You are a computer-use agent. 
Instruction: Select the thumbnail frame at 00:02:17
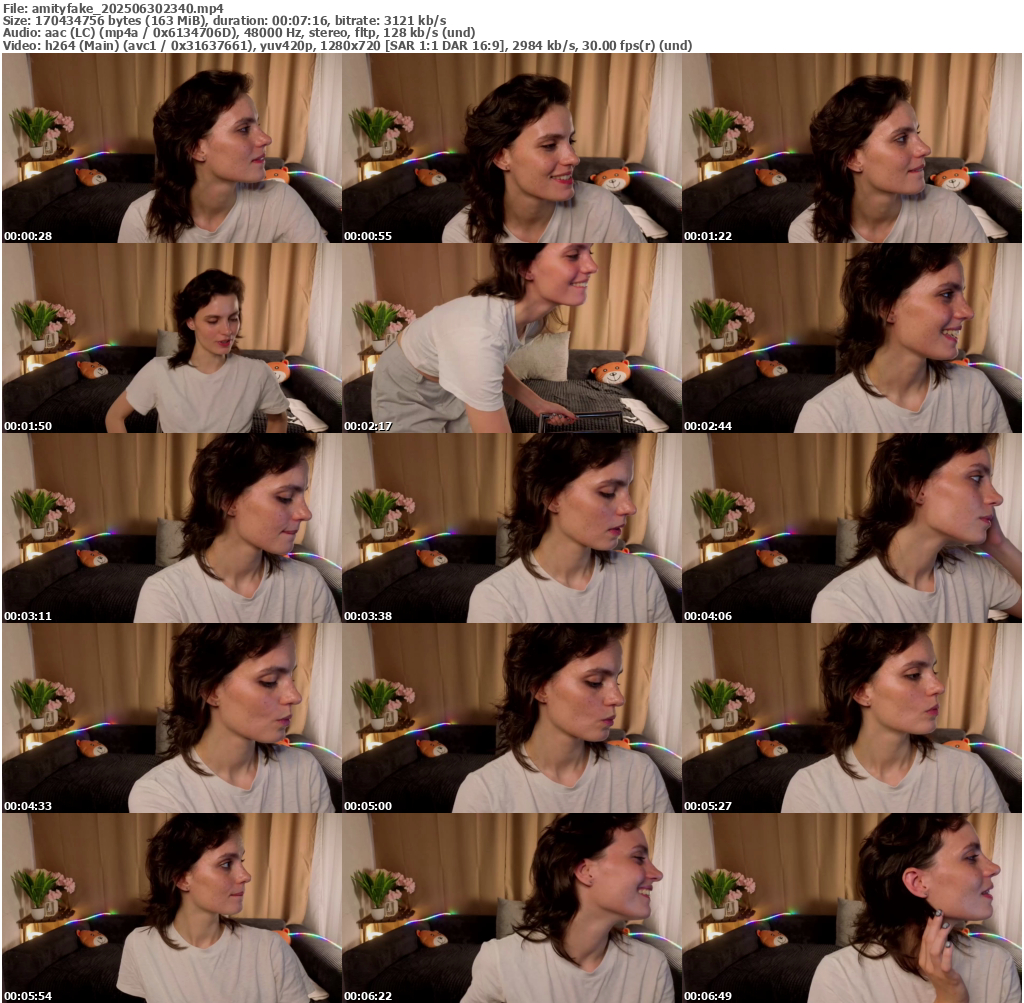[x=512, y=338]
